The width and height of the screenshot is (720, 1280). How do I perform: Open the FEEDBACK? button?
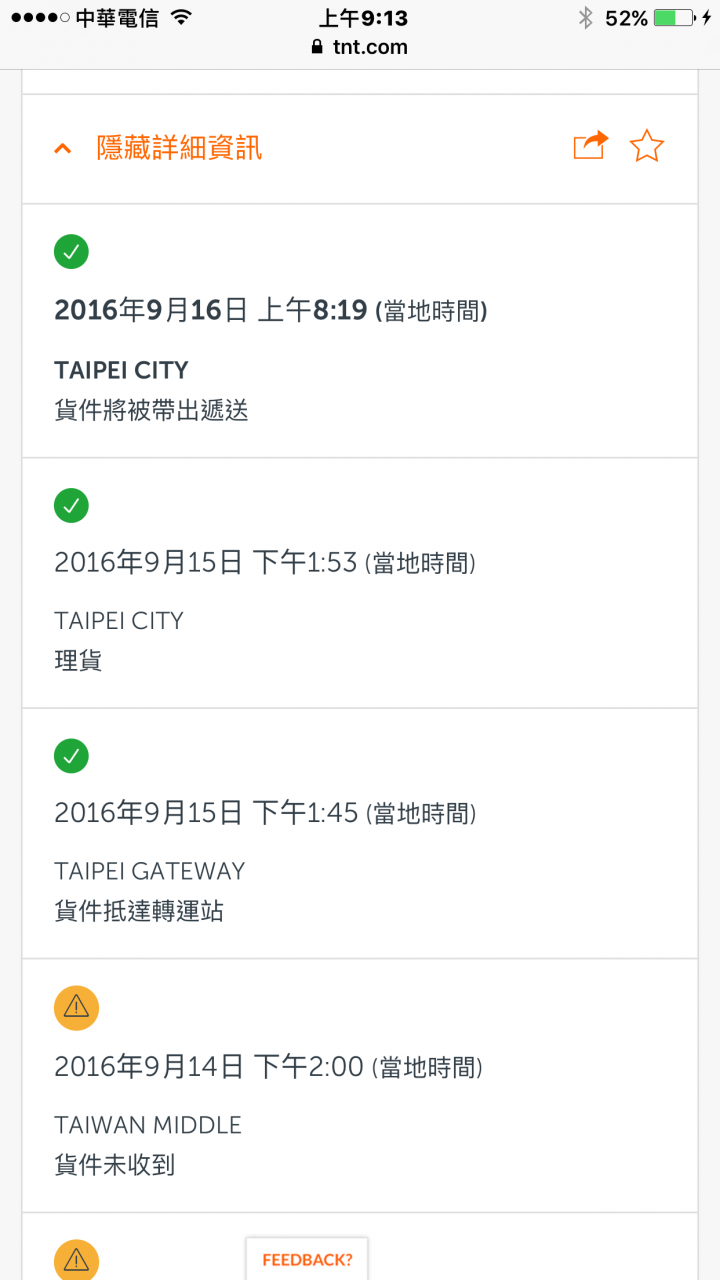tap(307, 1259)
